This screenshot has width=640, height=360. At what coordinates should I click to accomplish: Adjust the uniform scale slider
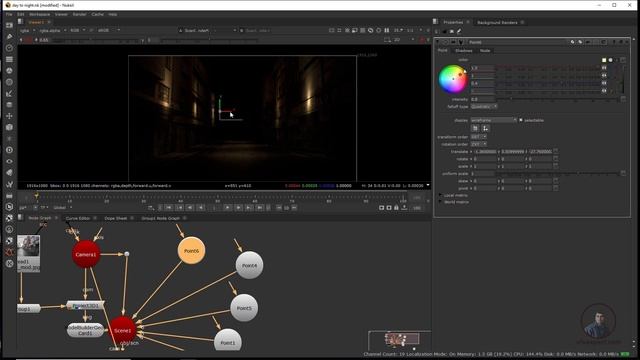(x=558, y=173)
